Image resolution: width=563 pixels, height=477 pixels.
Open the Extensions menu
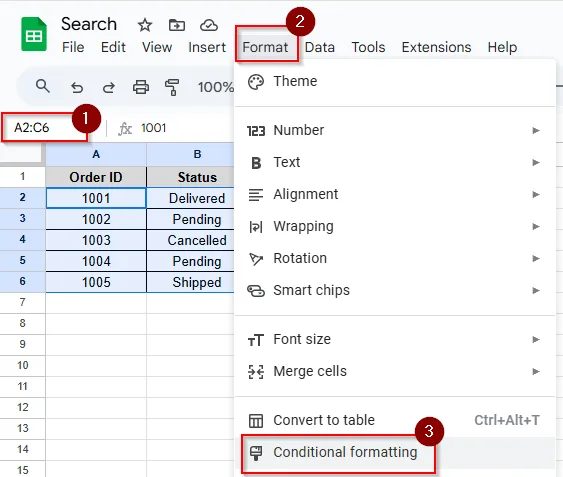pos(436,47)
